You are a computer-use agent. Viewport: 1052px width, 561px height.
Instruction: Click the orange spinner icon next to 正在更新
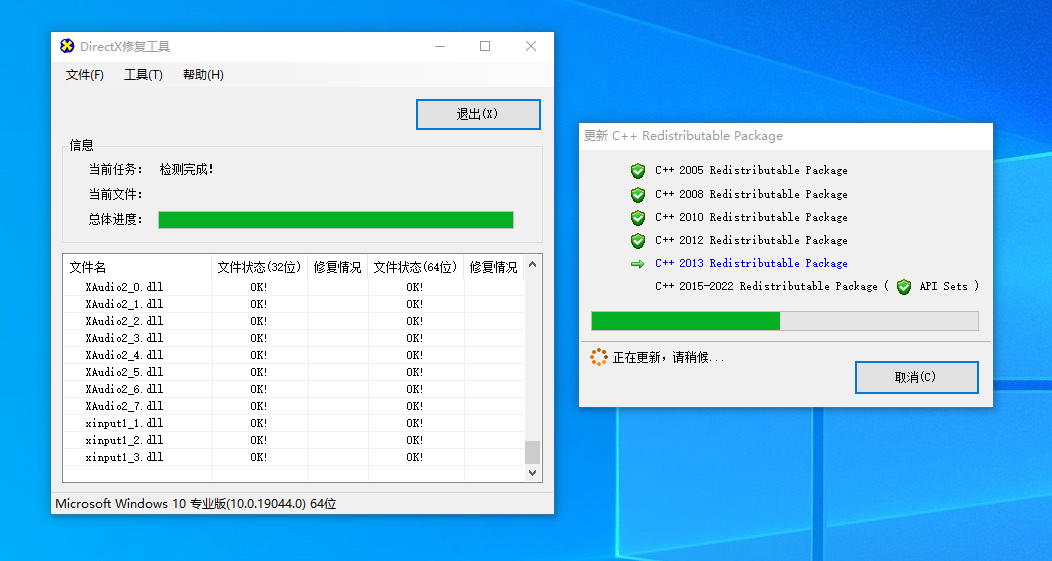[598, 357]
